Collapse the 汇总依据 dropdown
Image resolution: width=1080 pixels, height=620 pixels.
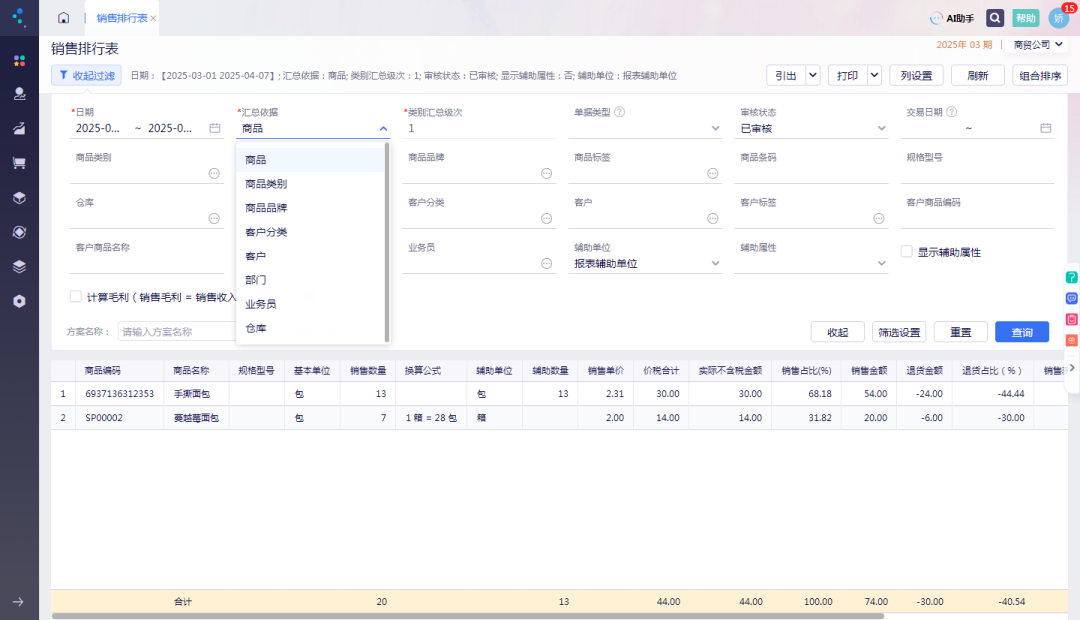(x=384, y=129)
